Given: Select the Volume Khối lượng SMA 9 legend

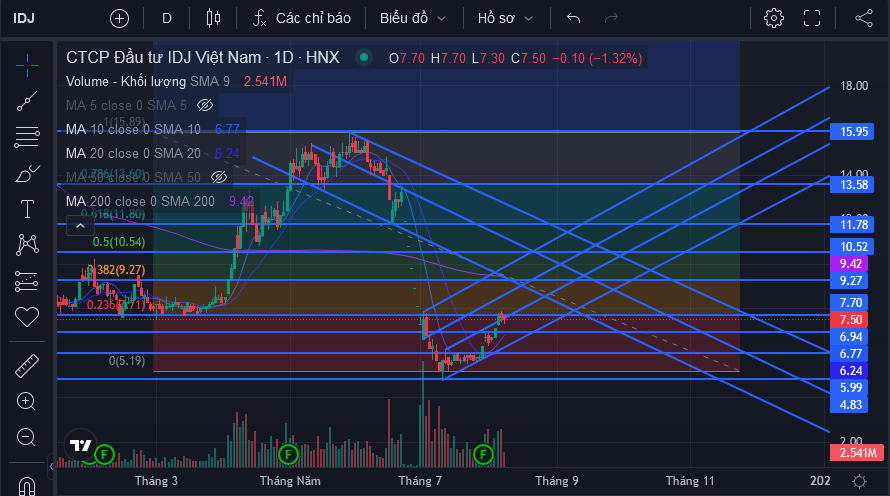Looking at the screenshot, I should 148,82.
